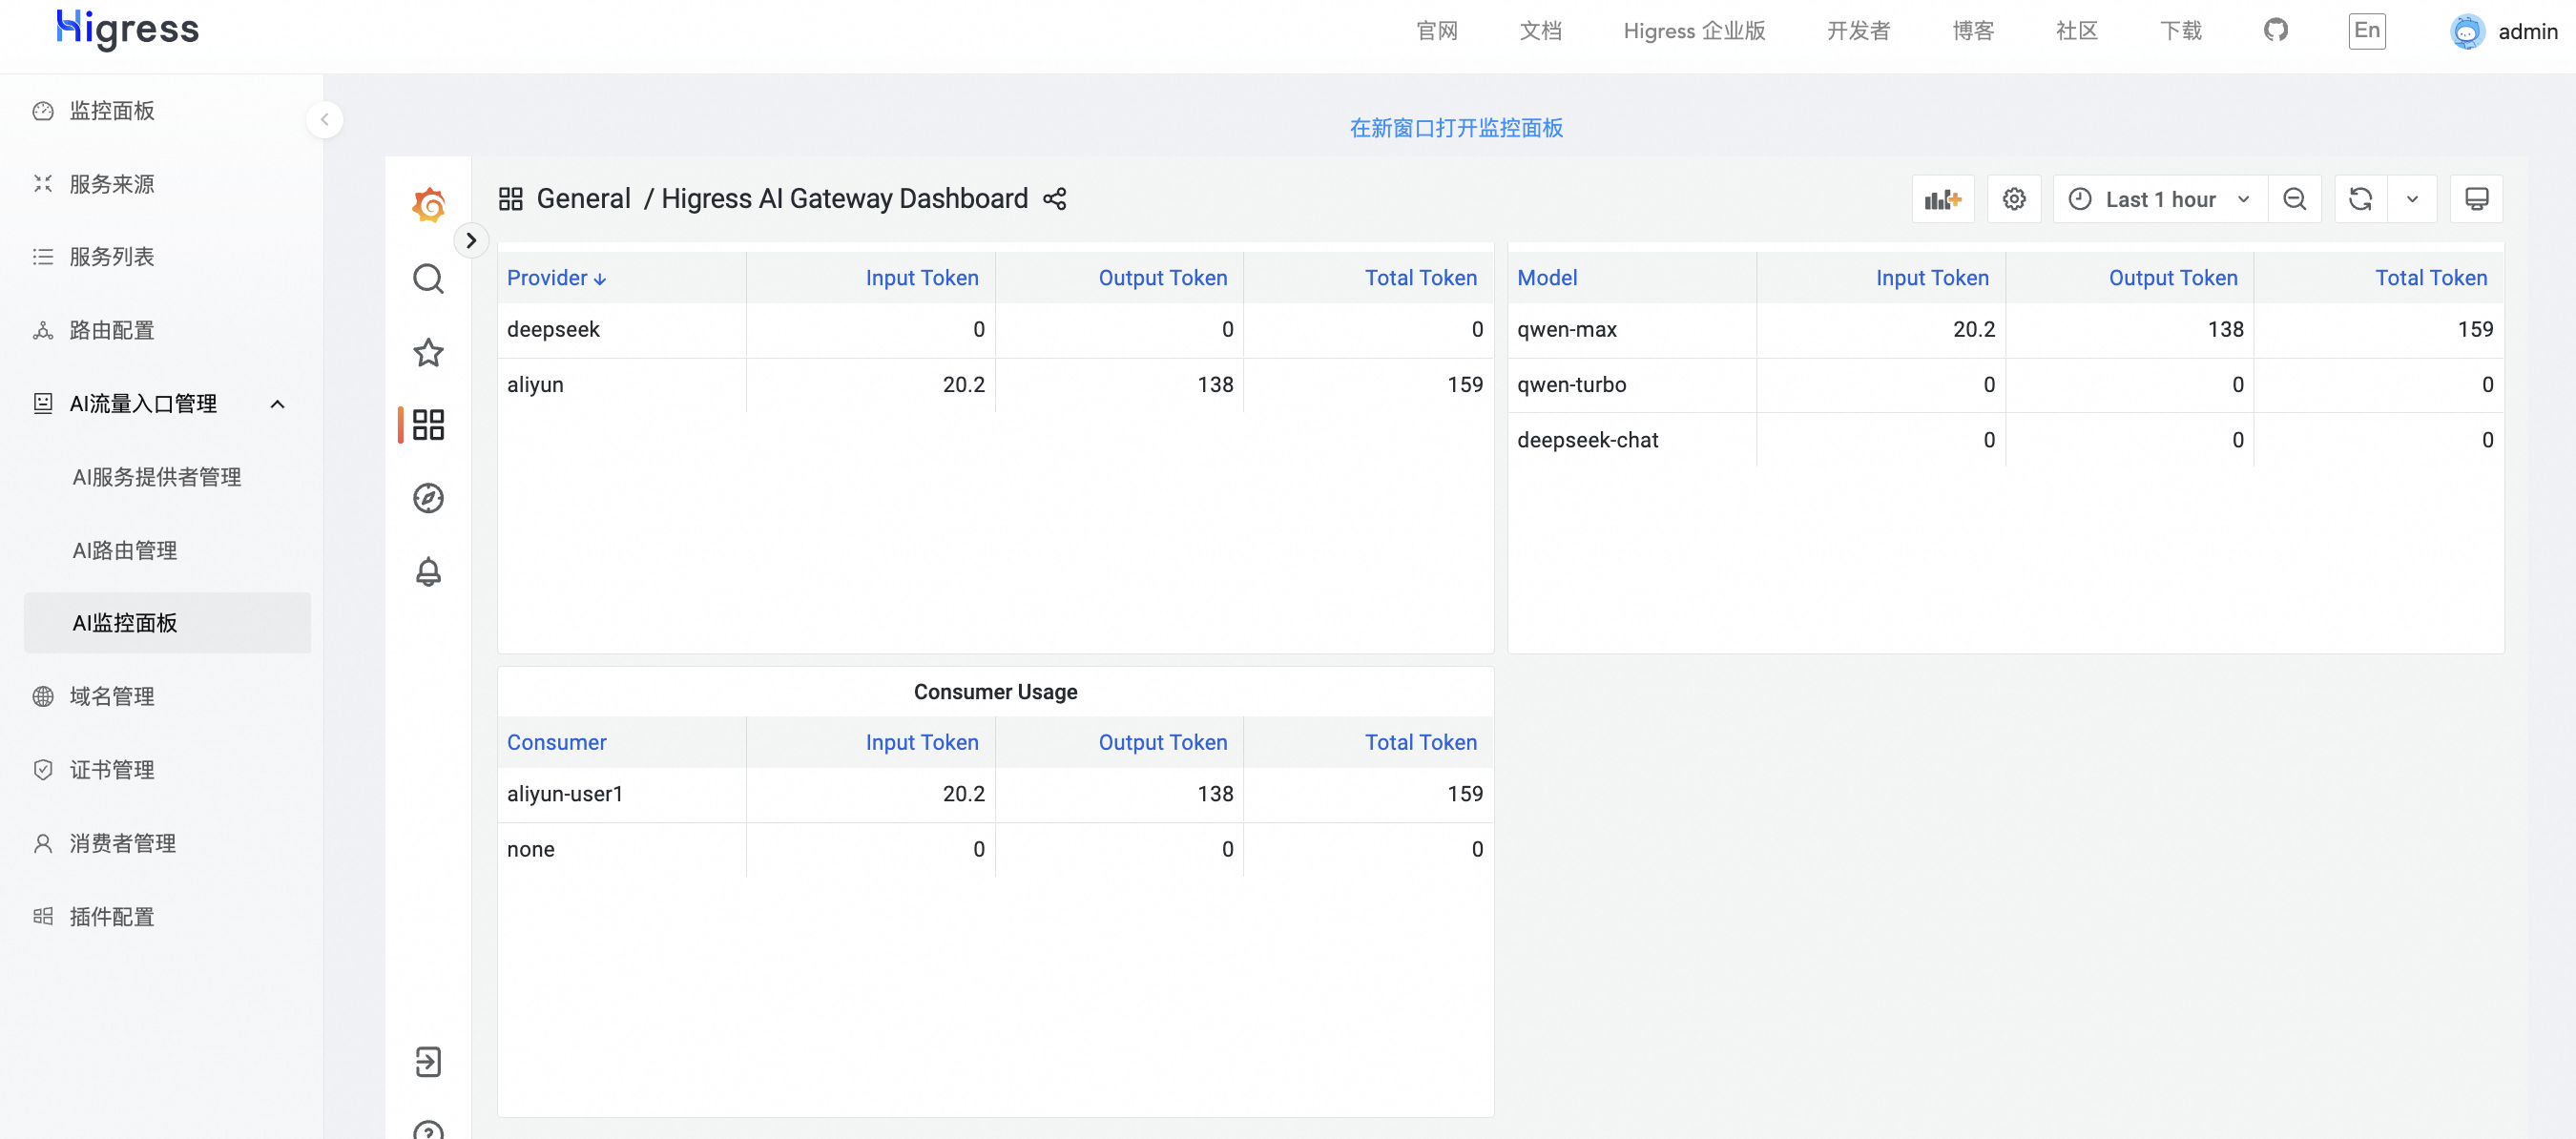The height and width of the screenshot is (1139, 2576).
Task: Open the Last 1 hour time picker
Action: tap(2159, 199)
